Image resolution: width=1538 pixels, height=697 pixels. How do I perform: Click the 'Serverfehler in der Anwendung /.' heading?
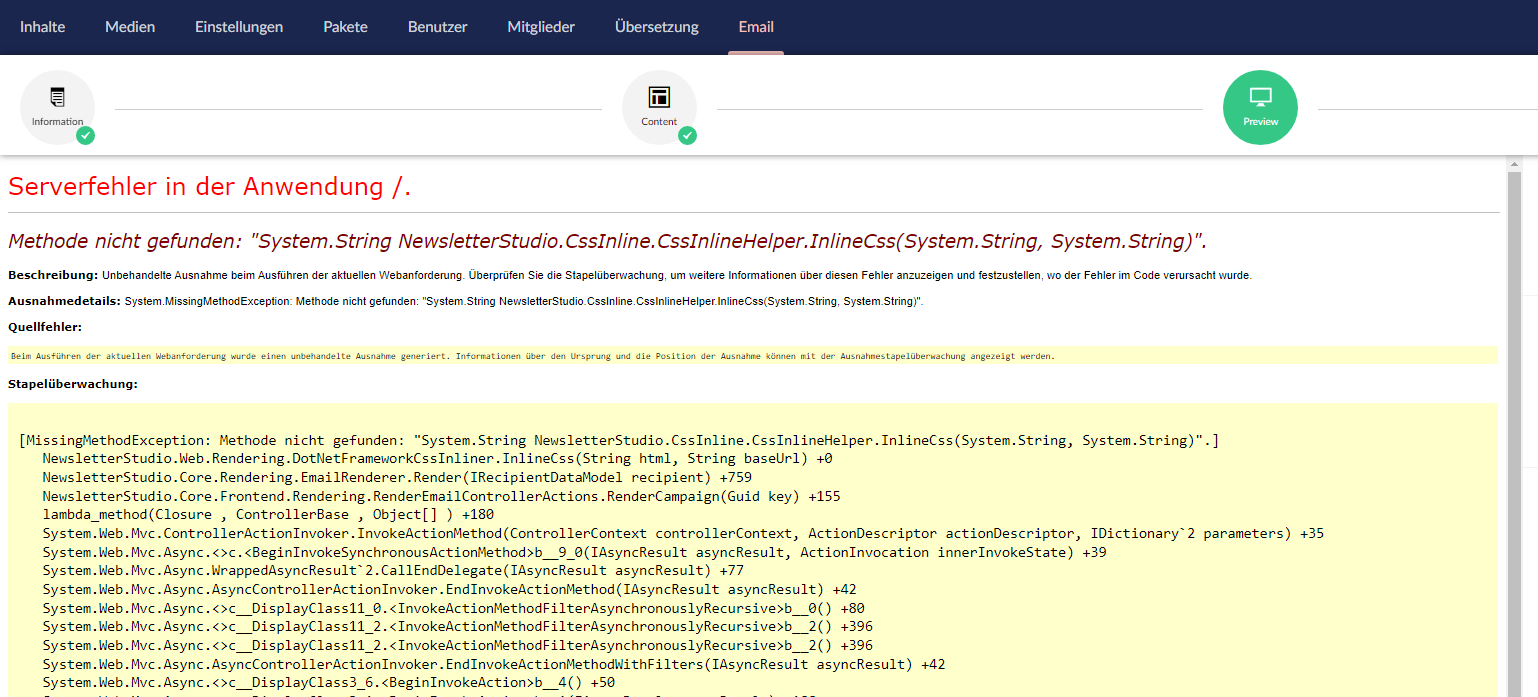point(210,186)
